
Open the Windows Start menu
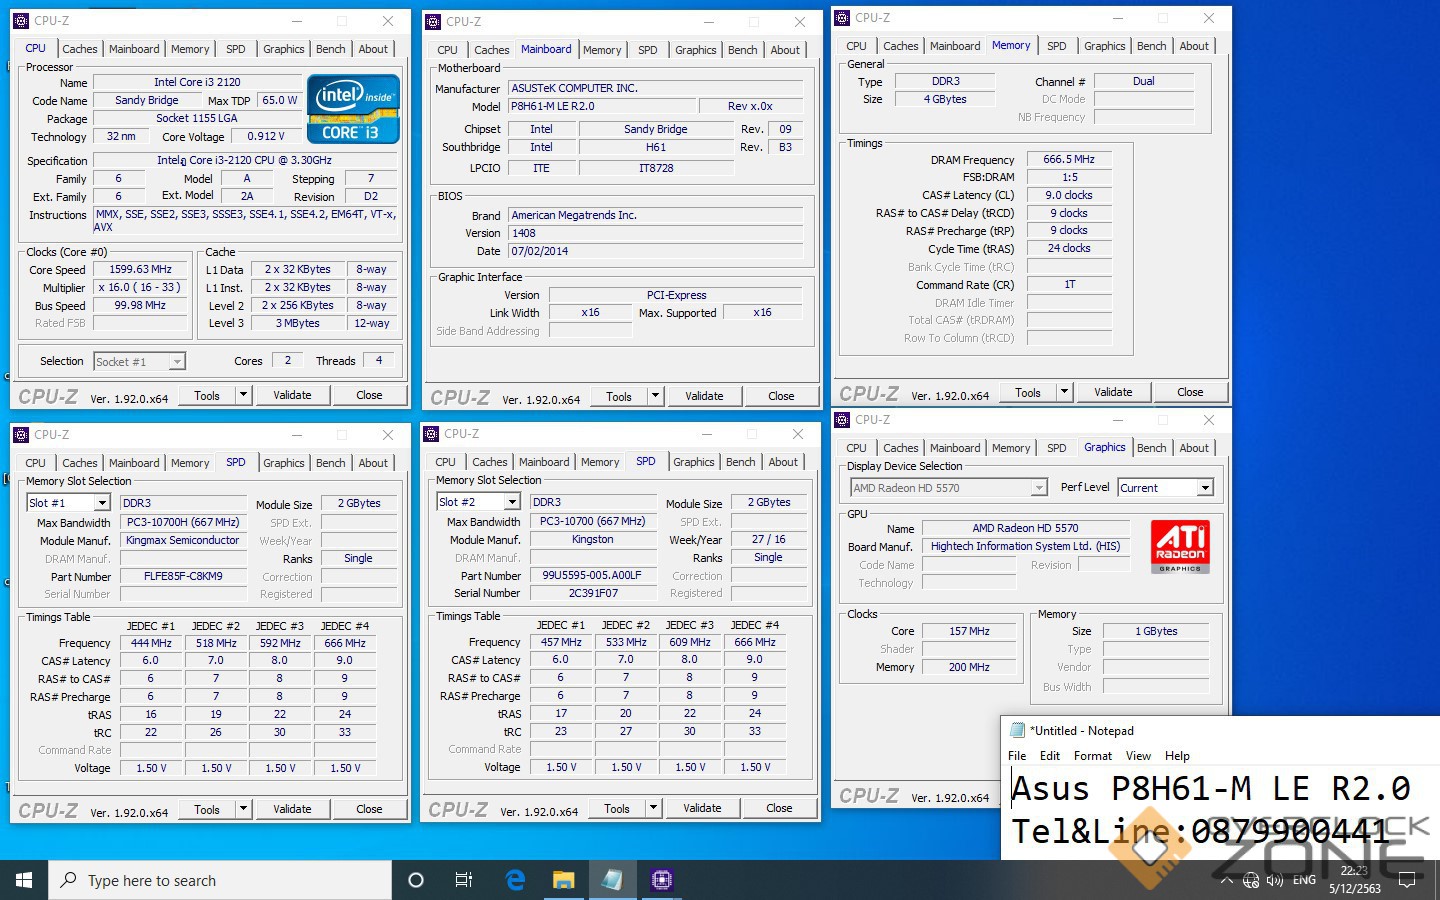[x=24, y=880]
